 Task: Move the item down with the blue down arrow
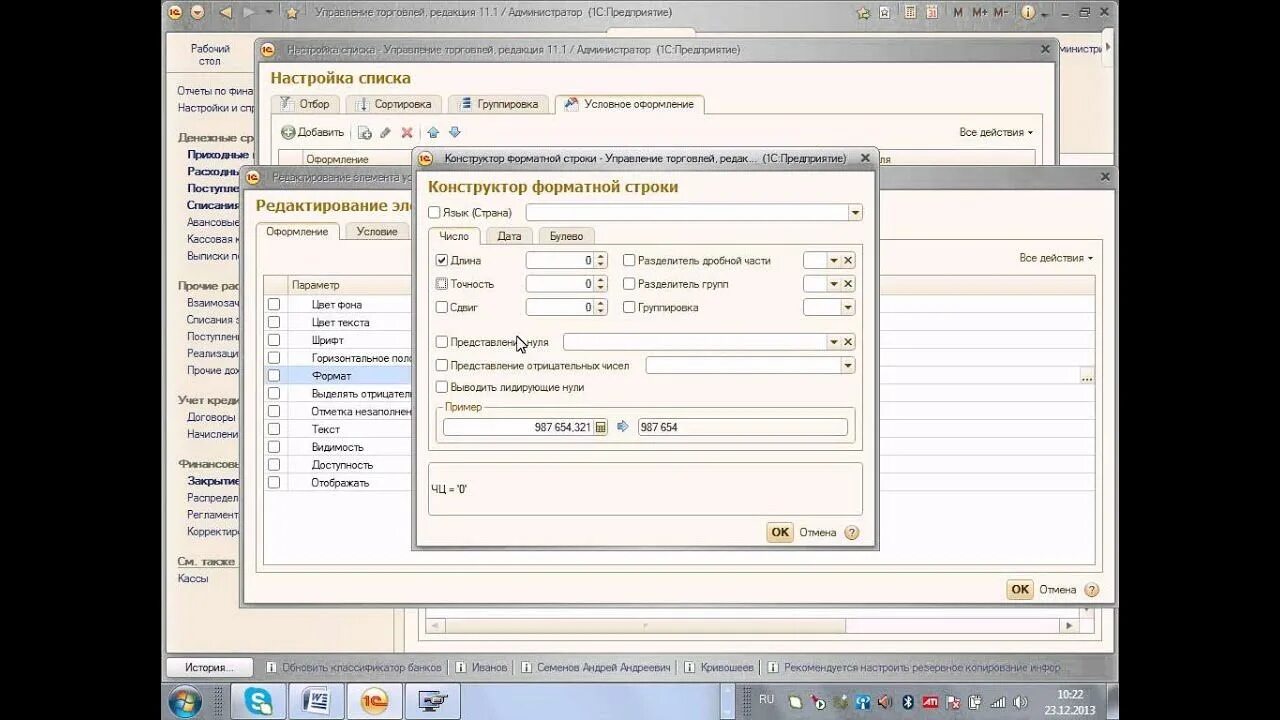(x=455, y=132)
